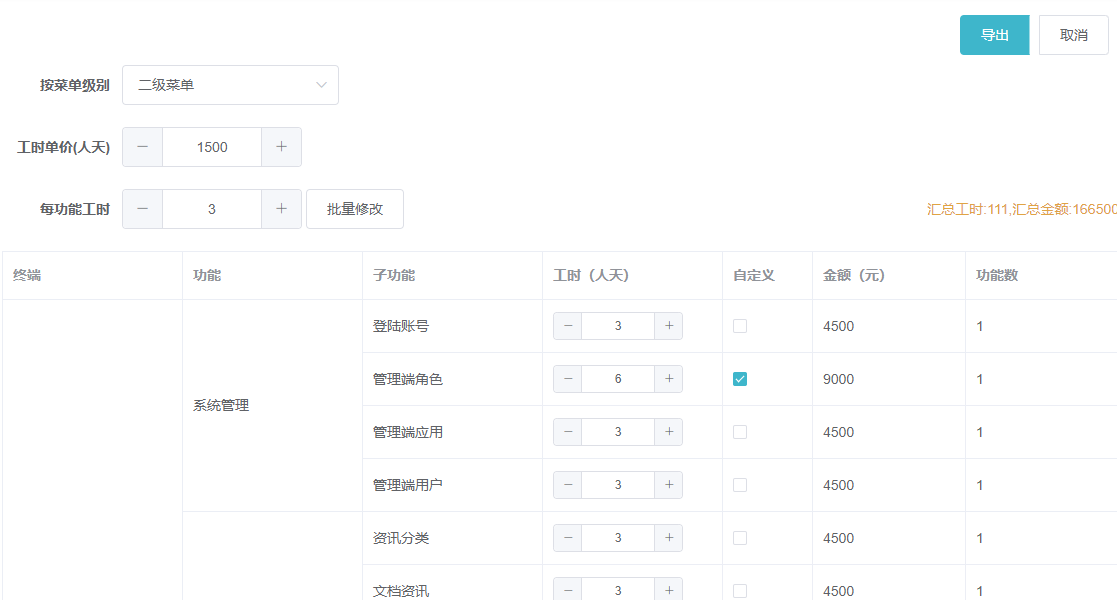1117x600 pixels.
Task: Click the 导出 export button
Action: pyautogui.click(x=994, y=35)
